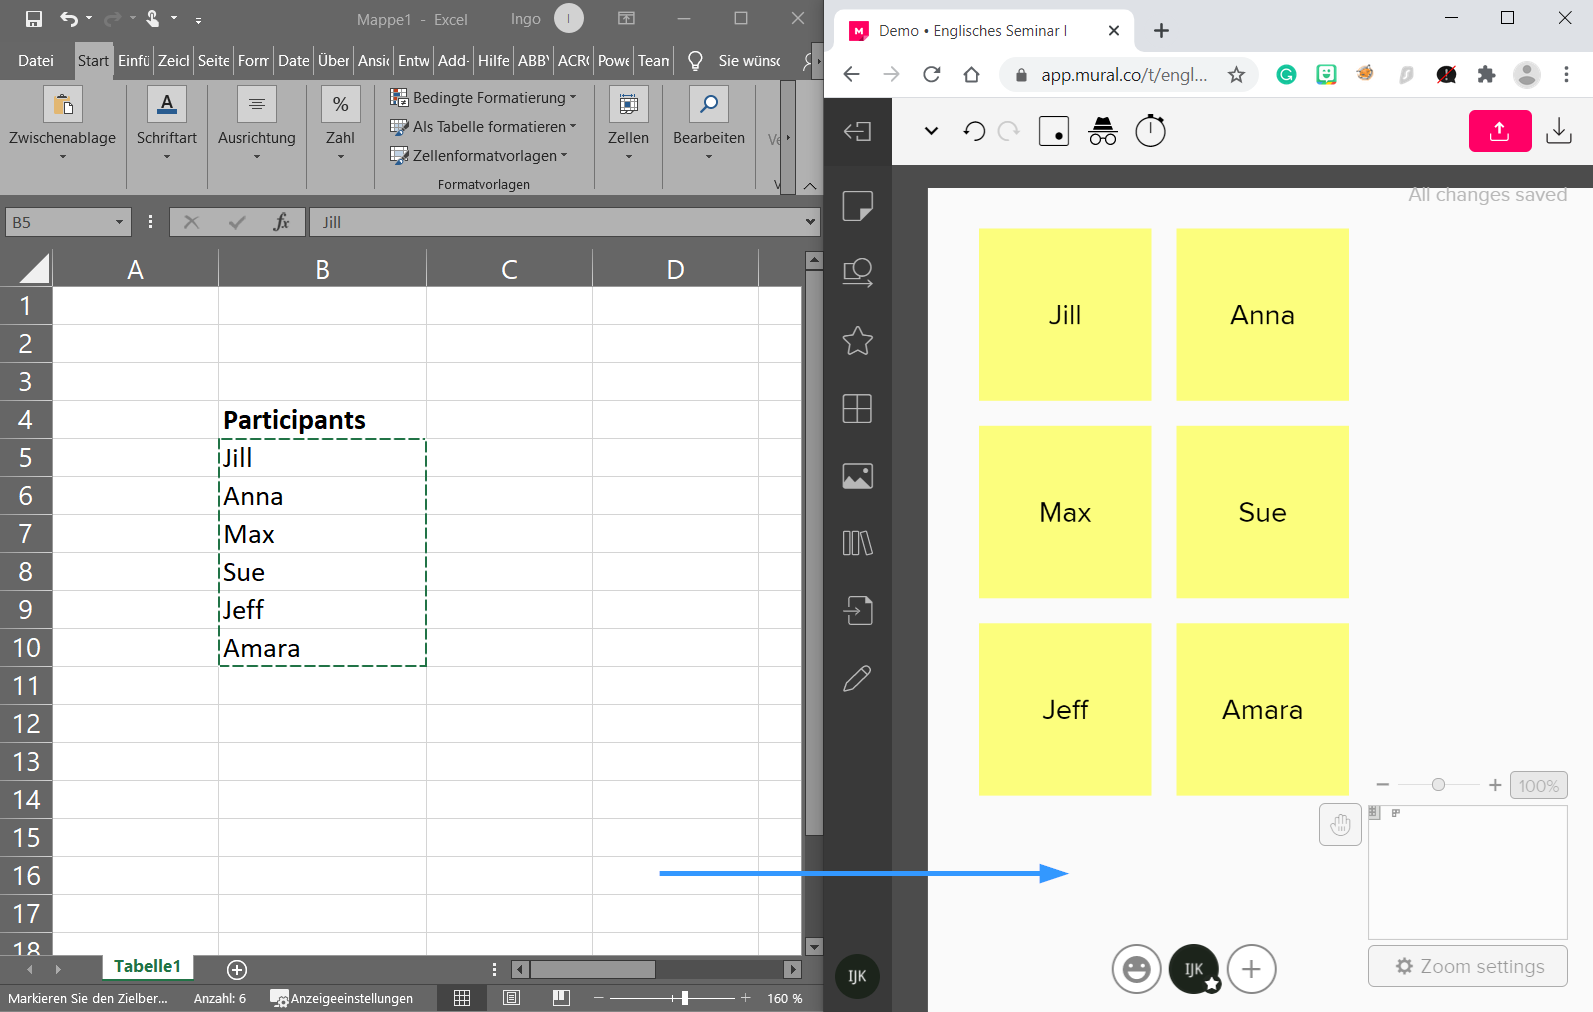Open the frameworks grid tool in Mural
Viewport: 1593px width, 1012px height.
(x=858, y=408)
